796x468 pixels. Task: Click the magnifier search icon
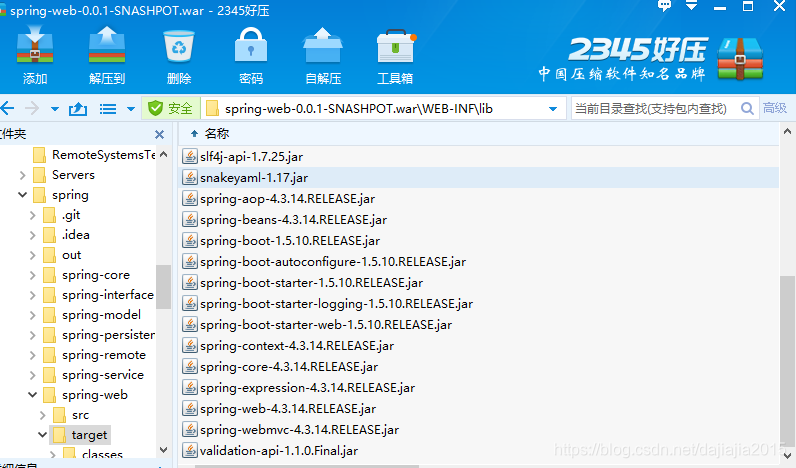click(x=747, y=108)
